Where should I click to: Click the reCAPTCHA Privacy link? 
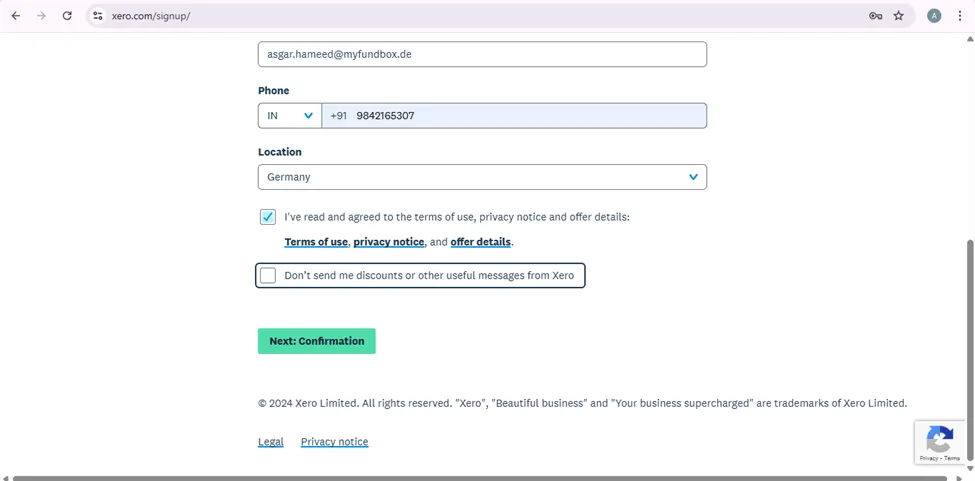click(928, 458)
